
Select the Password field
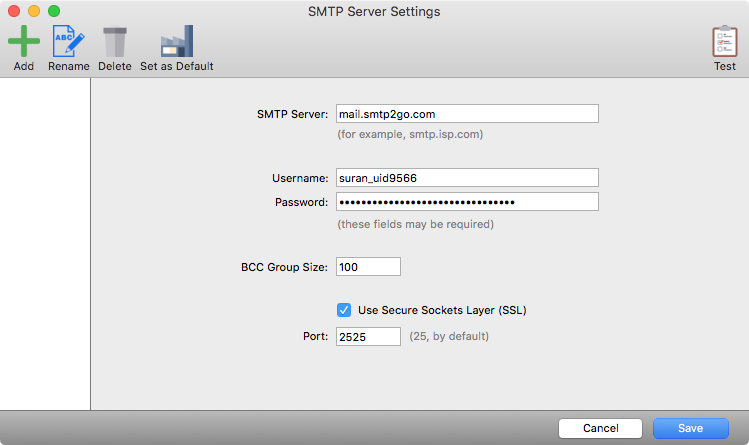click(467, 202)
